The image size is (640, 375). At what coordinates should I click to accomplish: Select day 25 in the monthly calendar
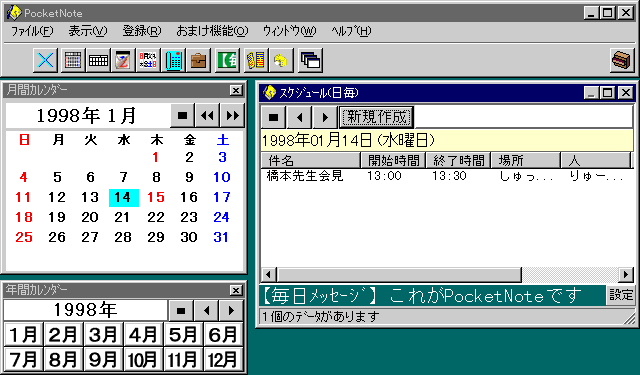tap(24, 237)
